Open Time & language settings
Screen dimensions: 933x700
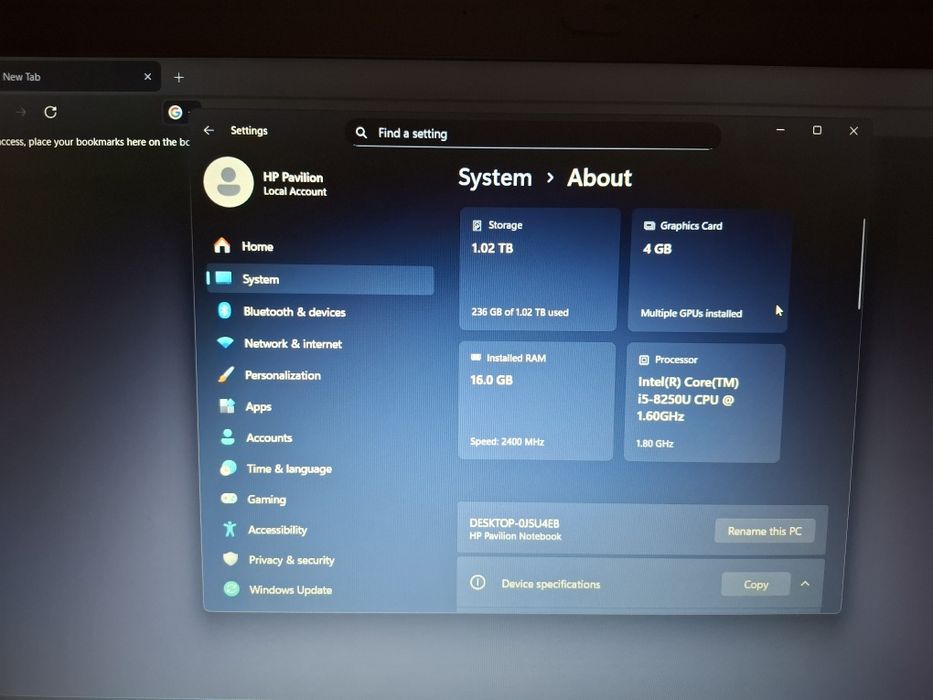click(321, 468)
